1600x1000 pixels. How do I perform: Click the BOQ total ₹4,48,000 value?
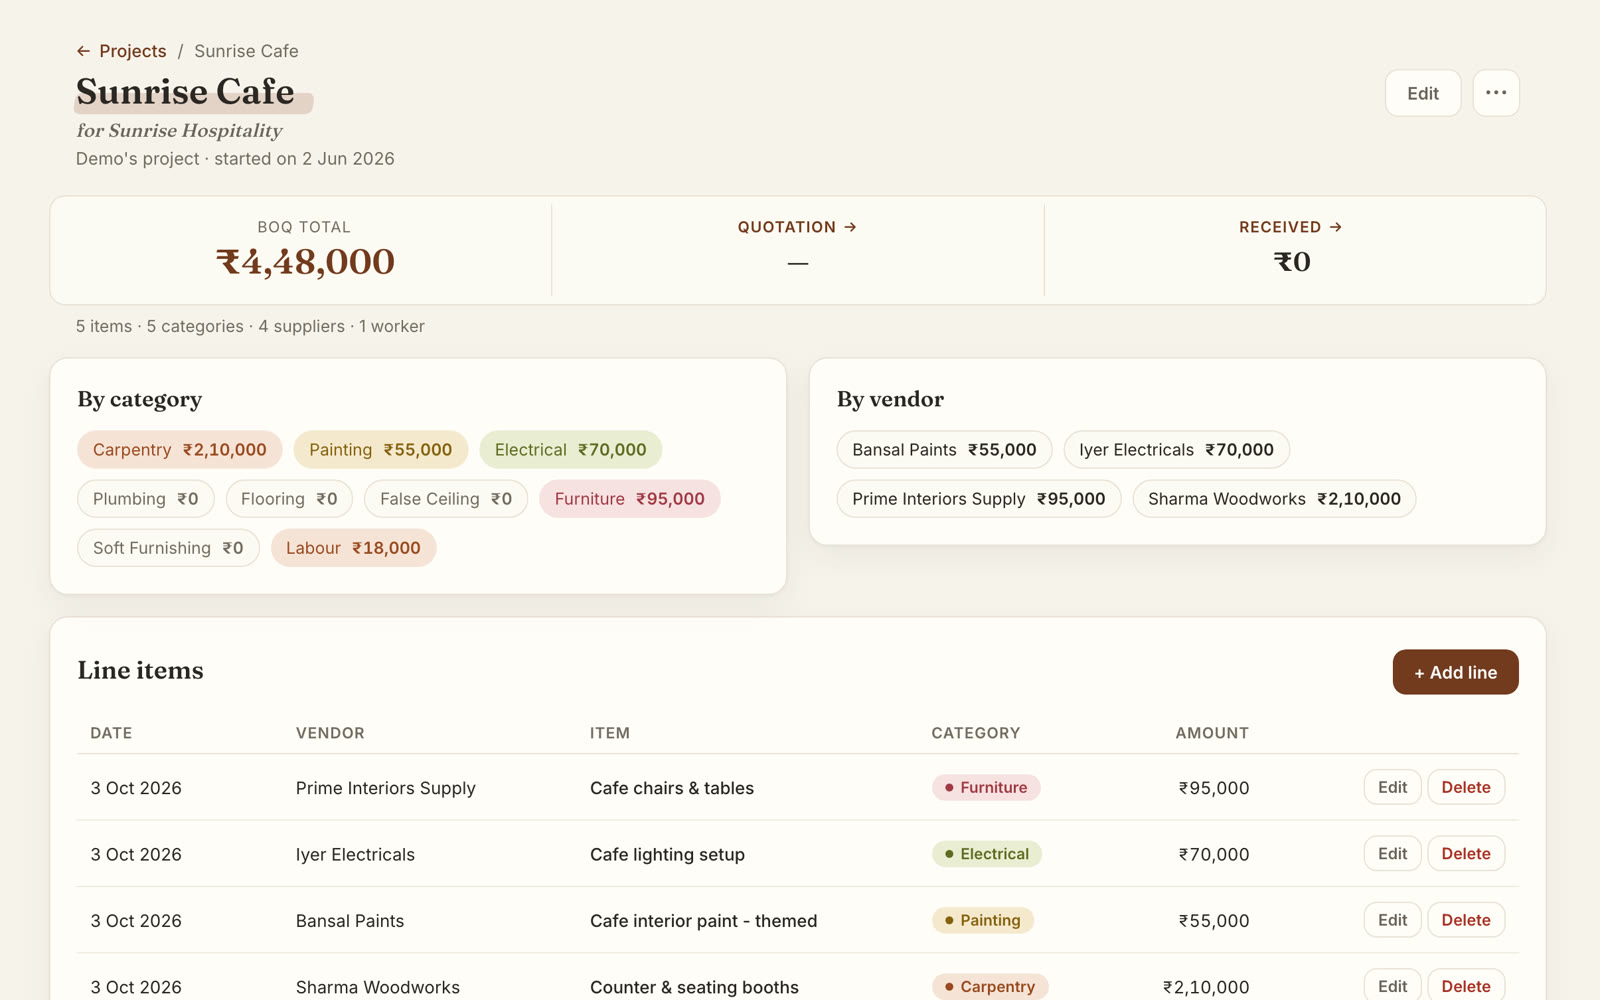pos(305,262)
